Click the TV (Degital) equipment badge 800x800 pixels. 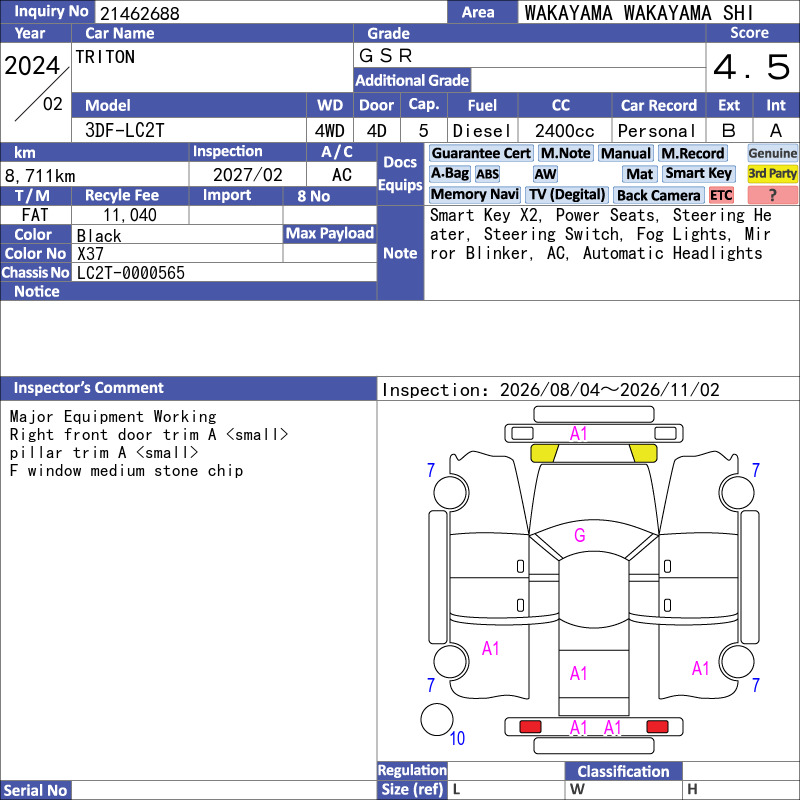[566, 194]
